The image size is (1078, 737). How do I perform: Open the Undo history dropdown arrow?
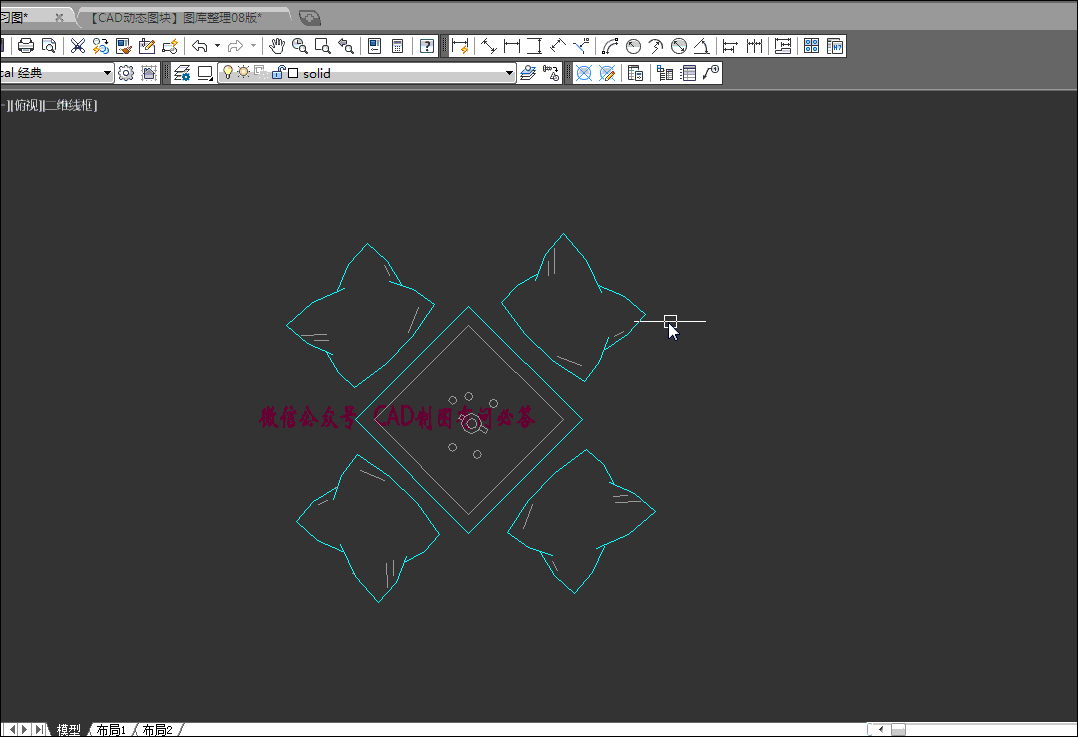click(x=217, y=46)
